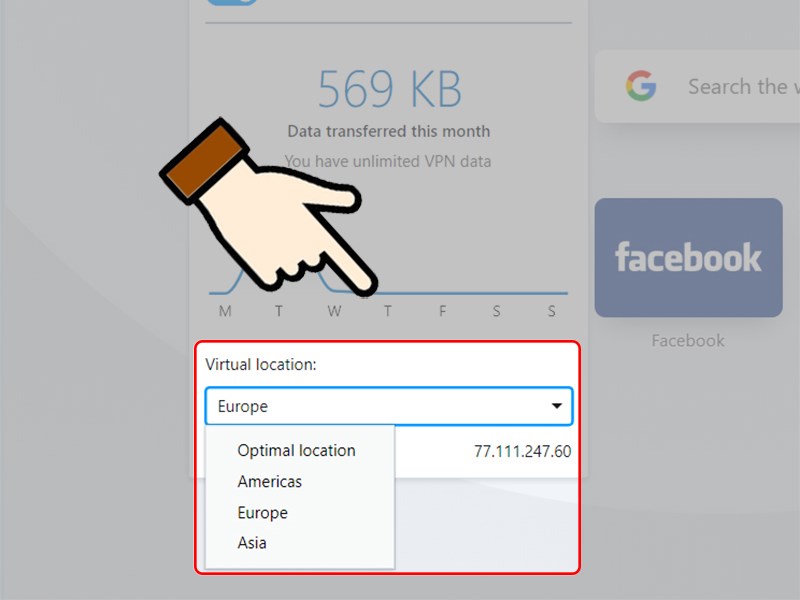Click the Virtual location dropdown arrow
Screen dimensions: 800x600
pos(556,407)
